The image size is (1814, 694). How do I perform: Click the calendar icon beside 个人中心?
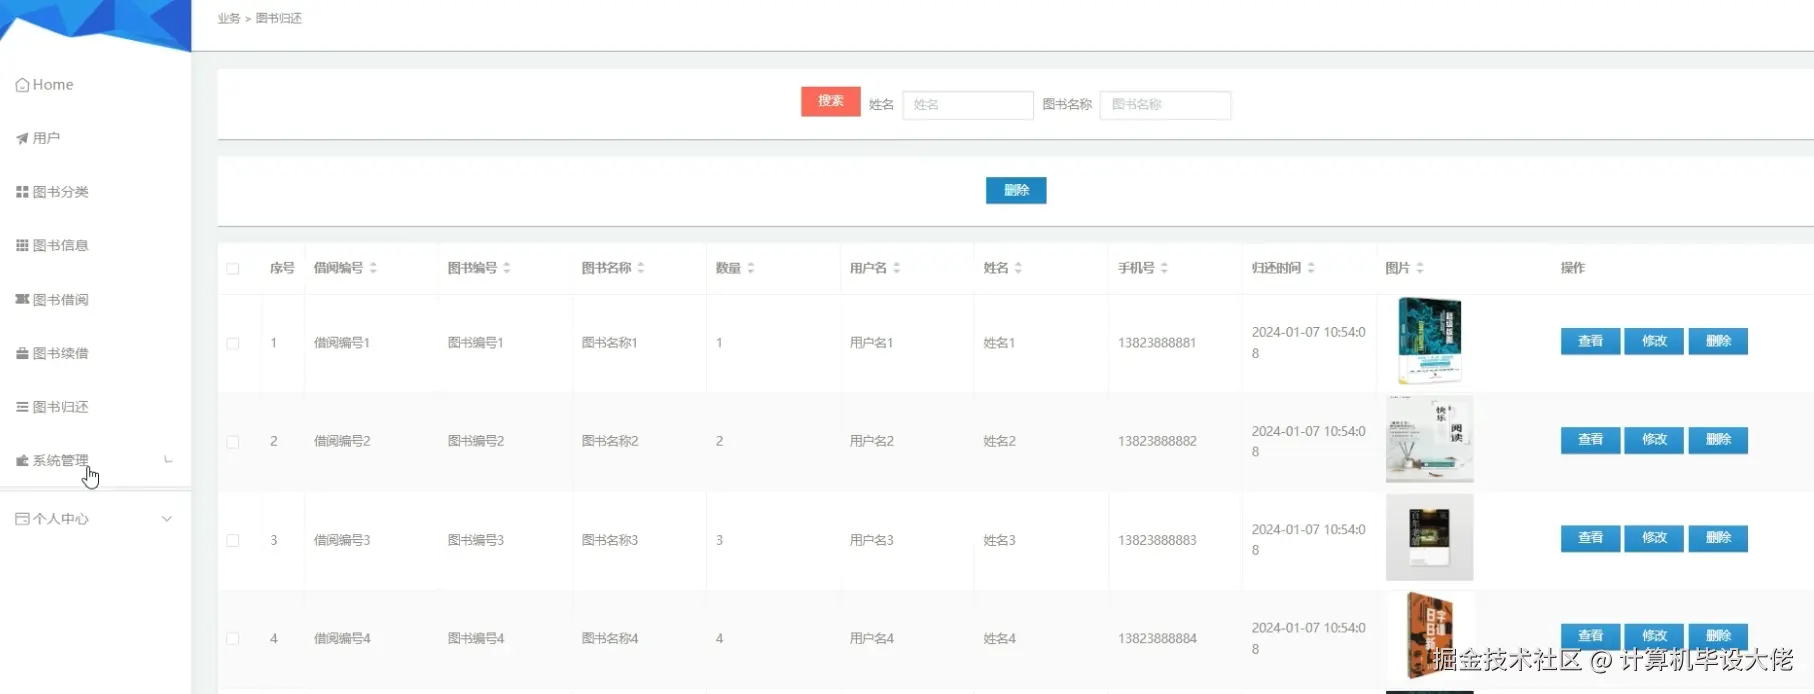[22, 518]
